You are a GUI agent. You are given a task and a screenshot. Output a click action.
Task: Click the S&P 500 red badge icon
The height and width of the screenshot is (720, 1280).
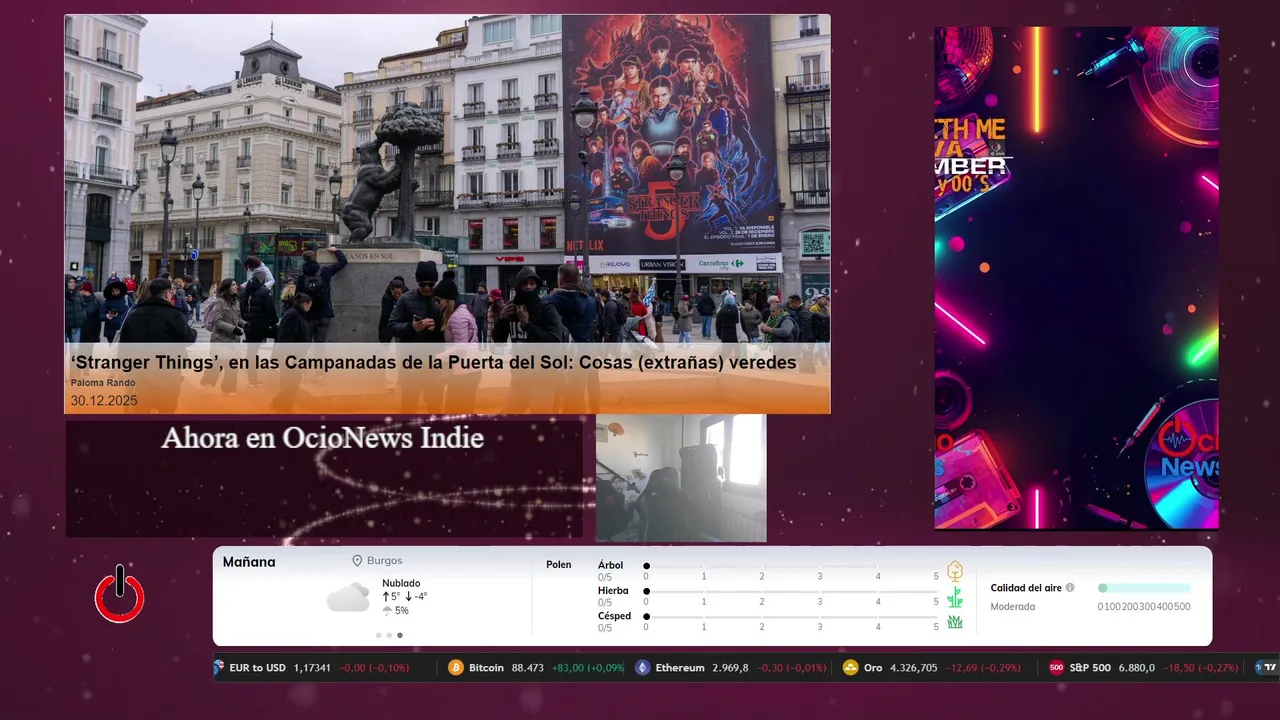coord(1056,667)
